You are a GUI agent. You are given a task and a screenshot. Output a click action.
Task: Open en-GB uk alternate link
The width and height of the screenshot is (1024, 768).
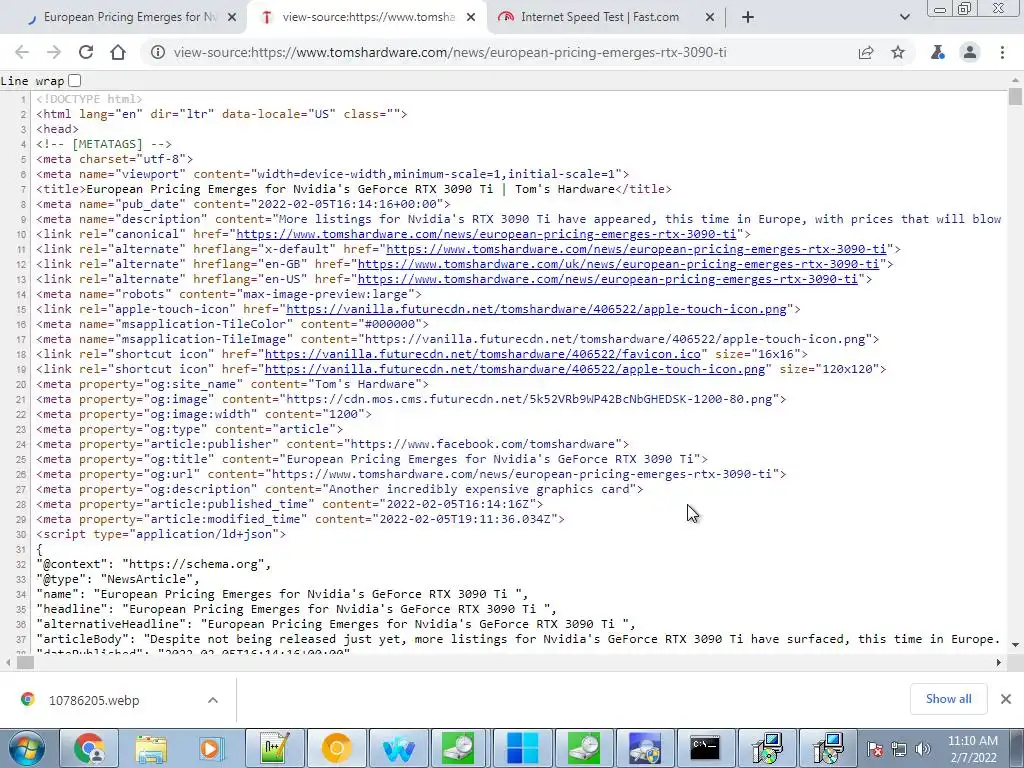coord(618,264)
